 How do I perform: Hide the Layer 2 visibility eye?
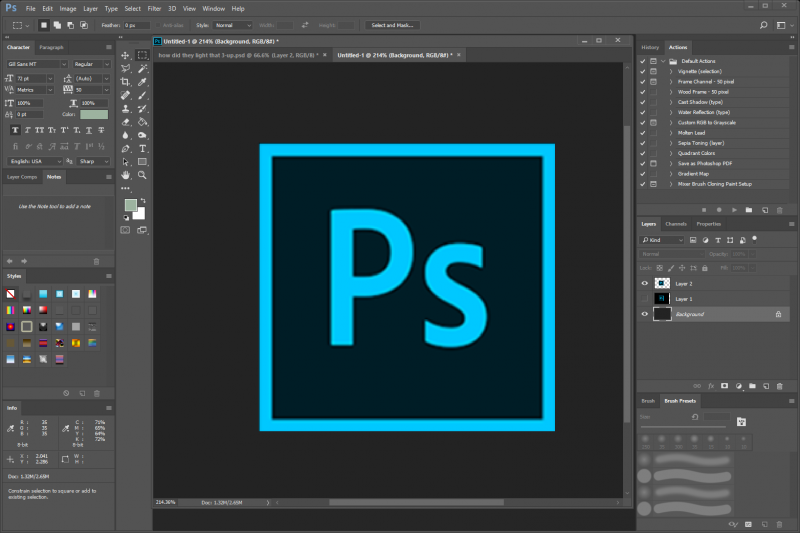pos(644,284)
